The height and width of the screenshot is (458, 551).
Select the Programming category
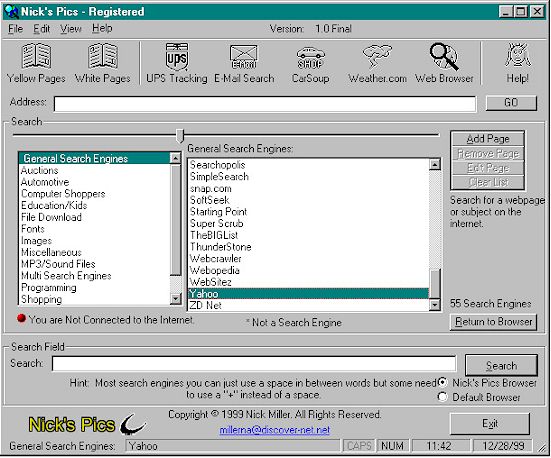pyautogui.click(x=94, y=288)
